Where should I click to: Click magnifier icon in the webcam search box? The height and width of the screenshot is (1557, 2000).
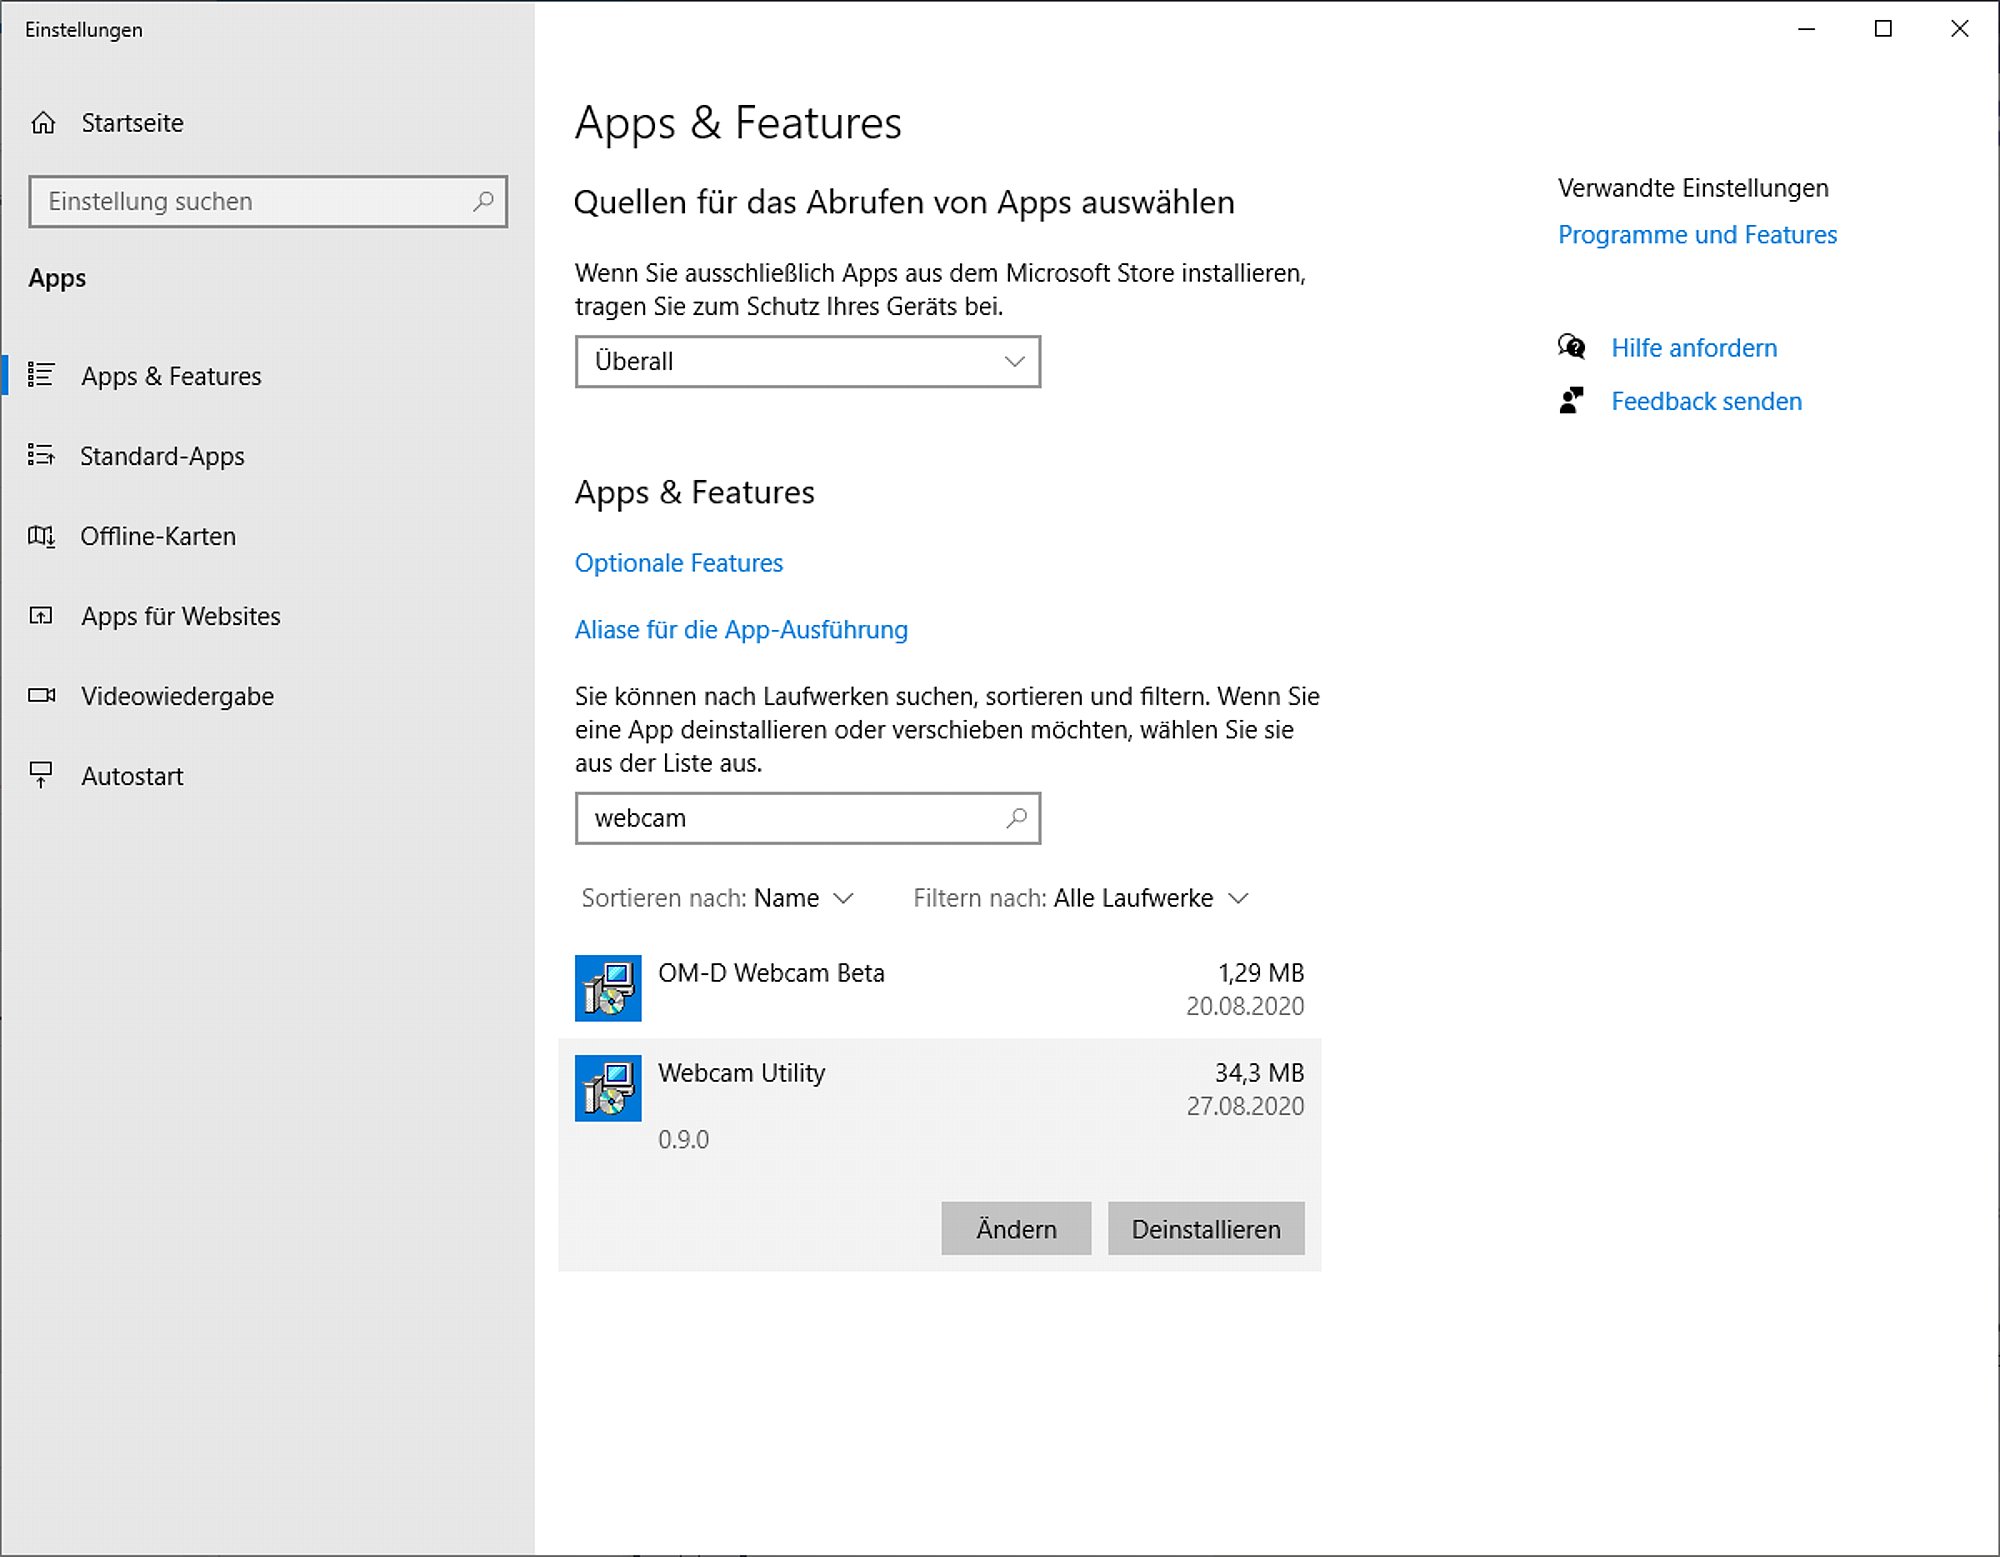pyautogui.click(x=1016, y=818)
